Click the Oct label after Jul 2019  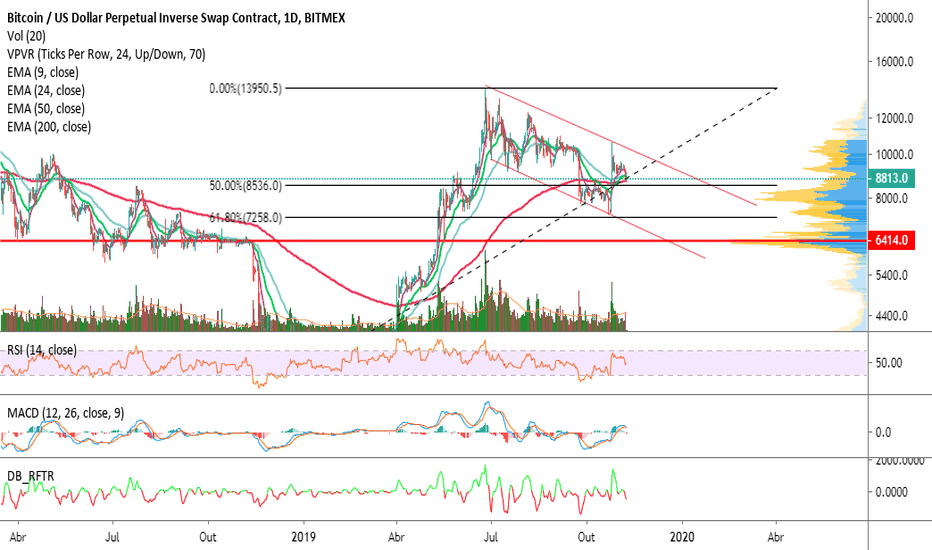586,537
